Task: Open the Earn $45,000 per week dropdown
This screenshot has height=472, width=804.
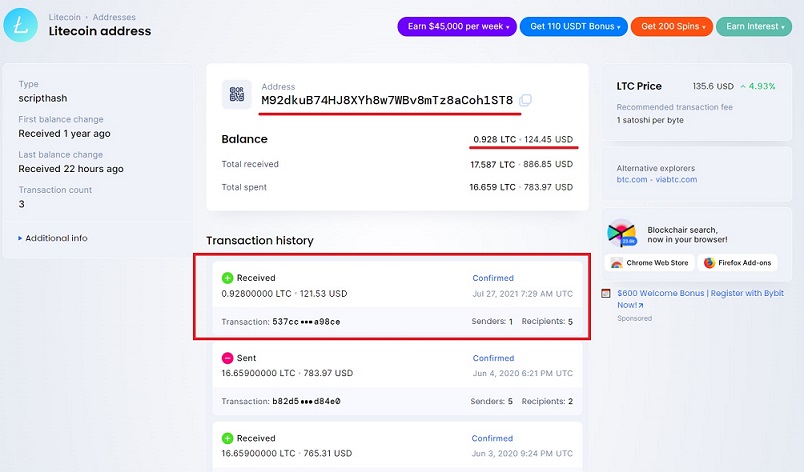Action: [458, 26]
